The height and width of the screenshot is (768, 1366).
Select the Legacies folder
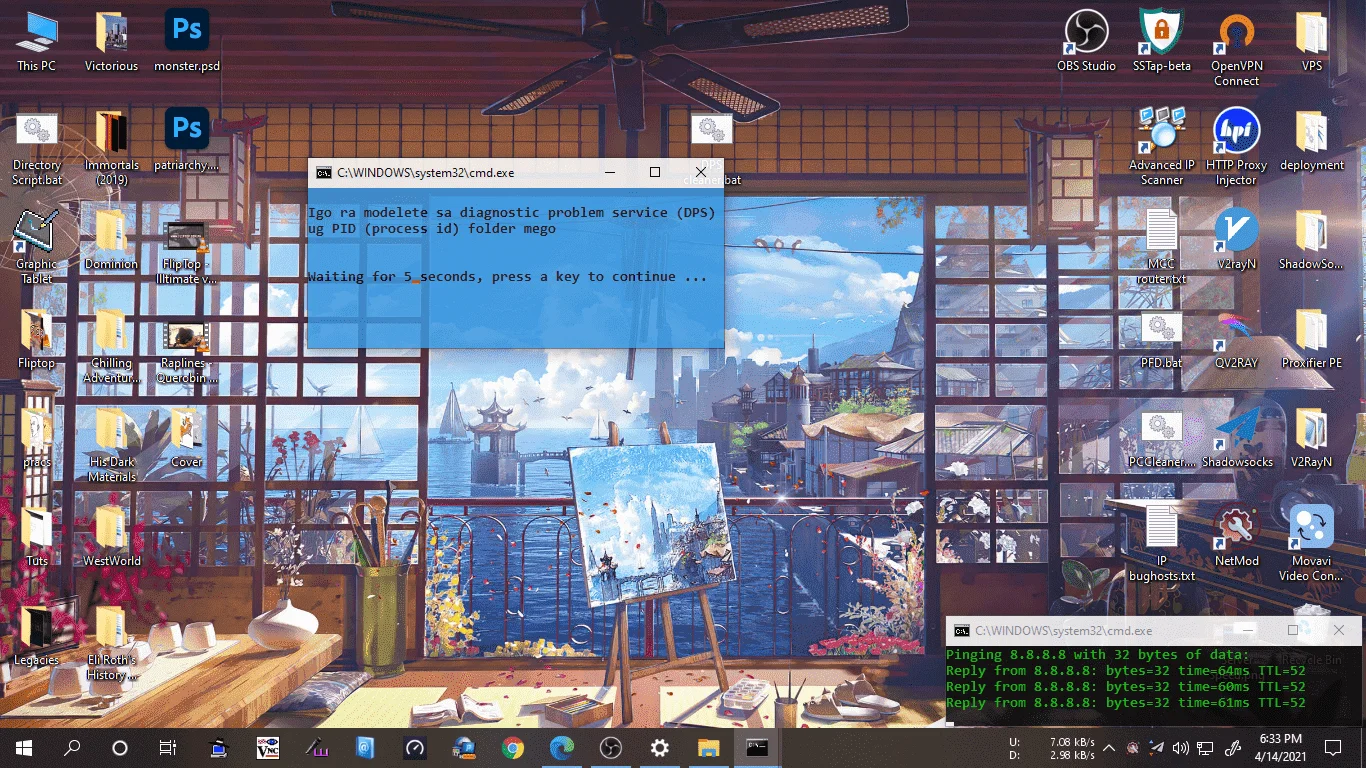tap(36, 636)
